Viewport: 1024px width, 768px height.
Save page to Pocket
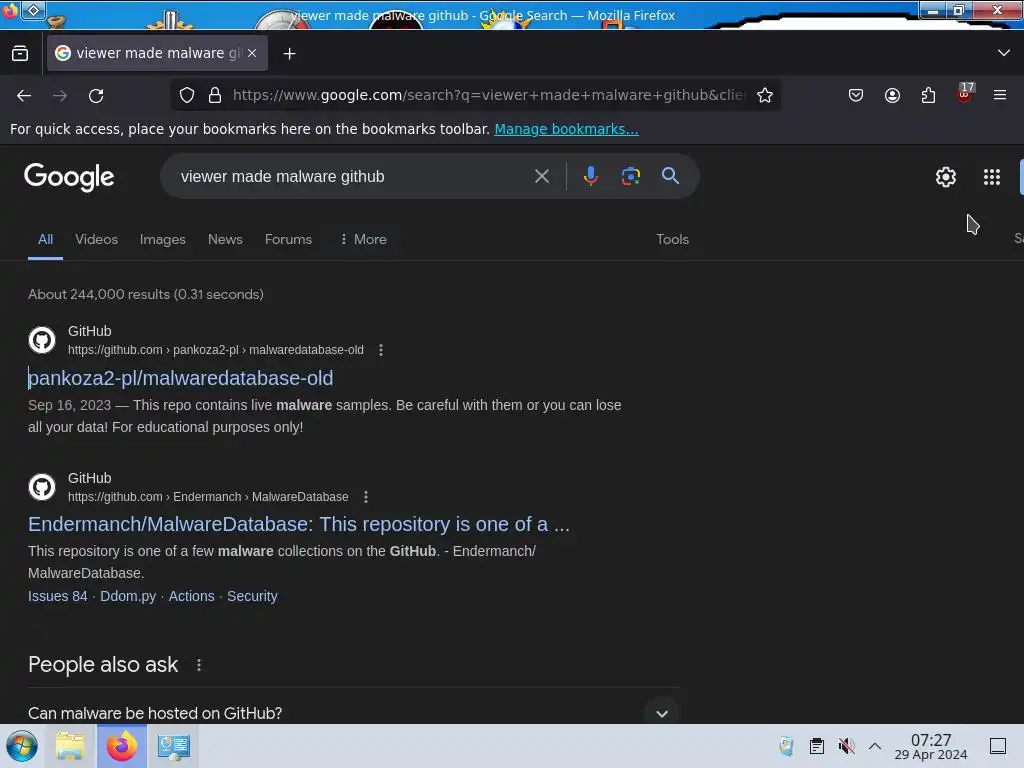point(856,95)
